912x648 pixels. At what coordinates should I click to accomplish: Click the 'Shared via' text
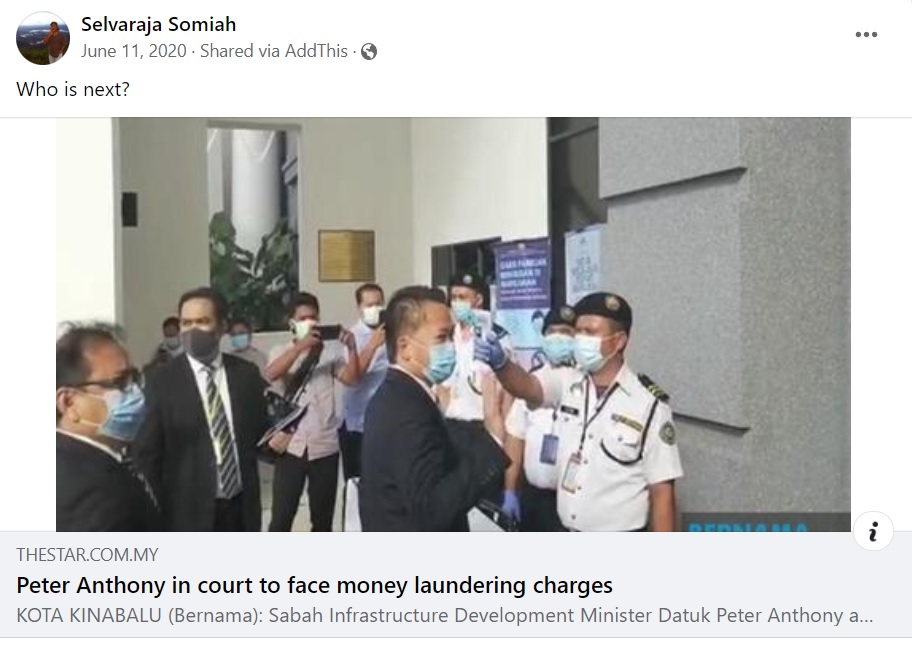[241, 51]
